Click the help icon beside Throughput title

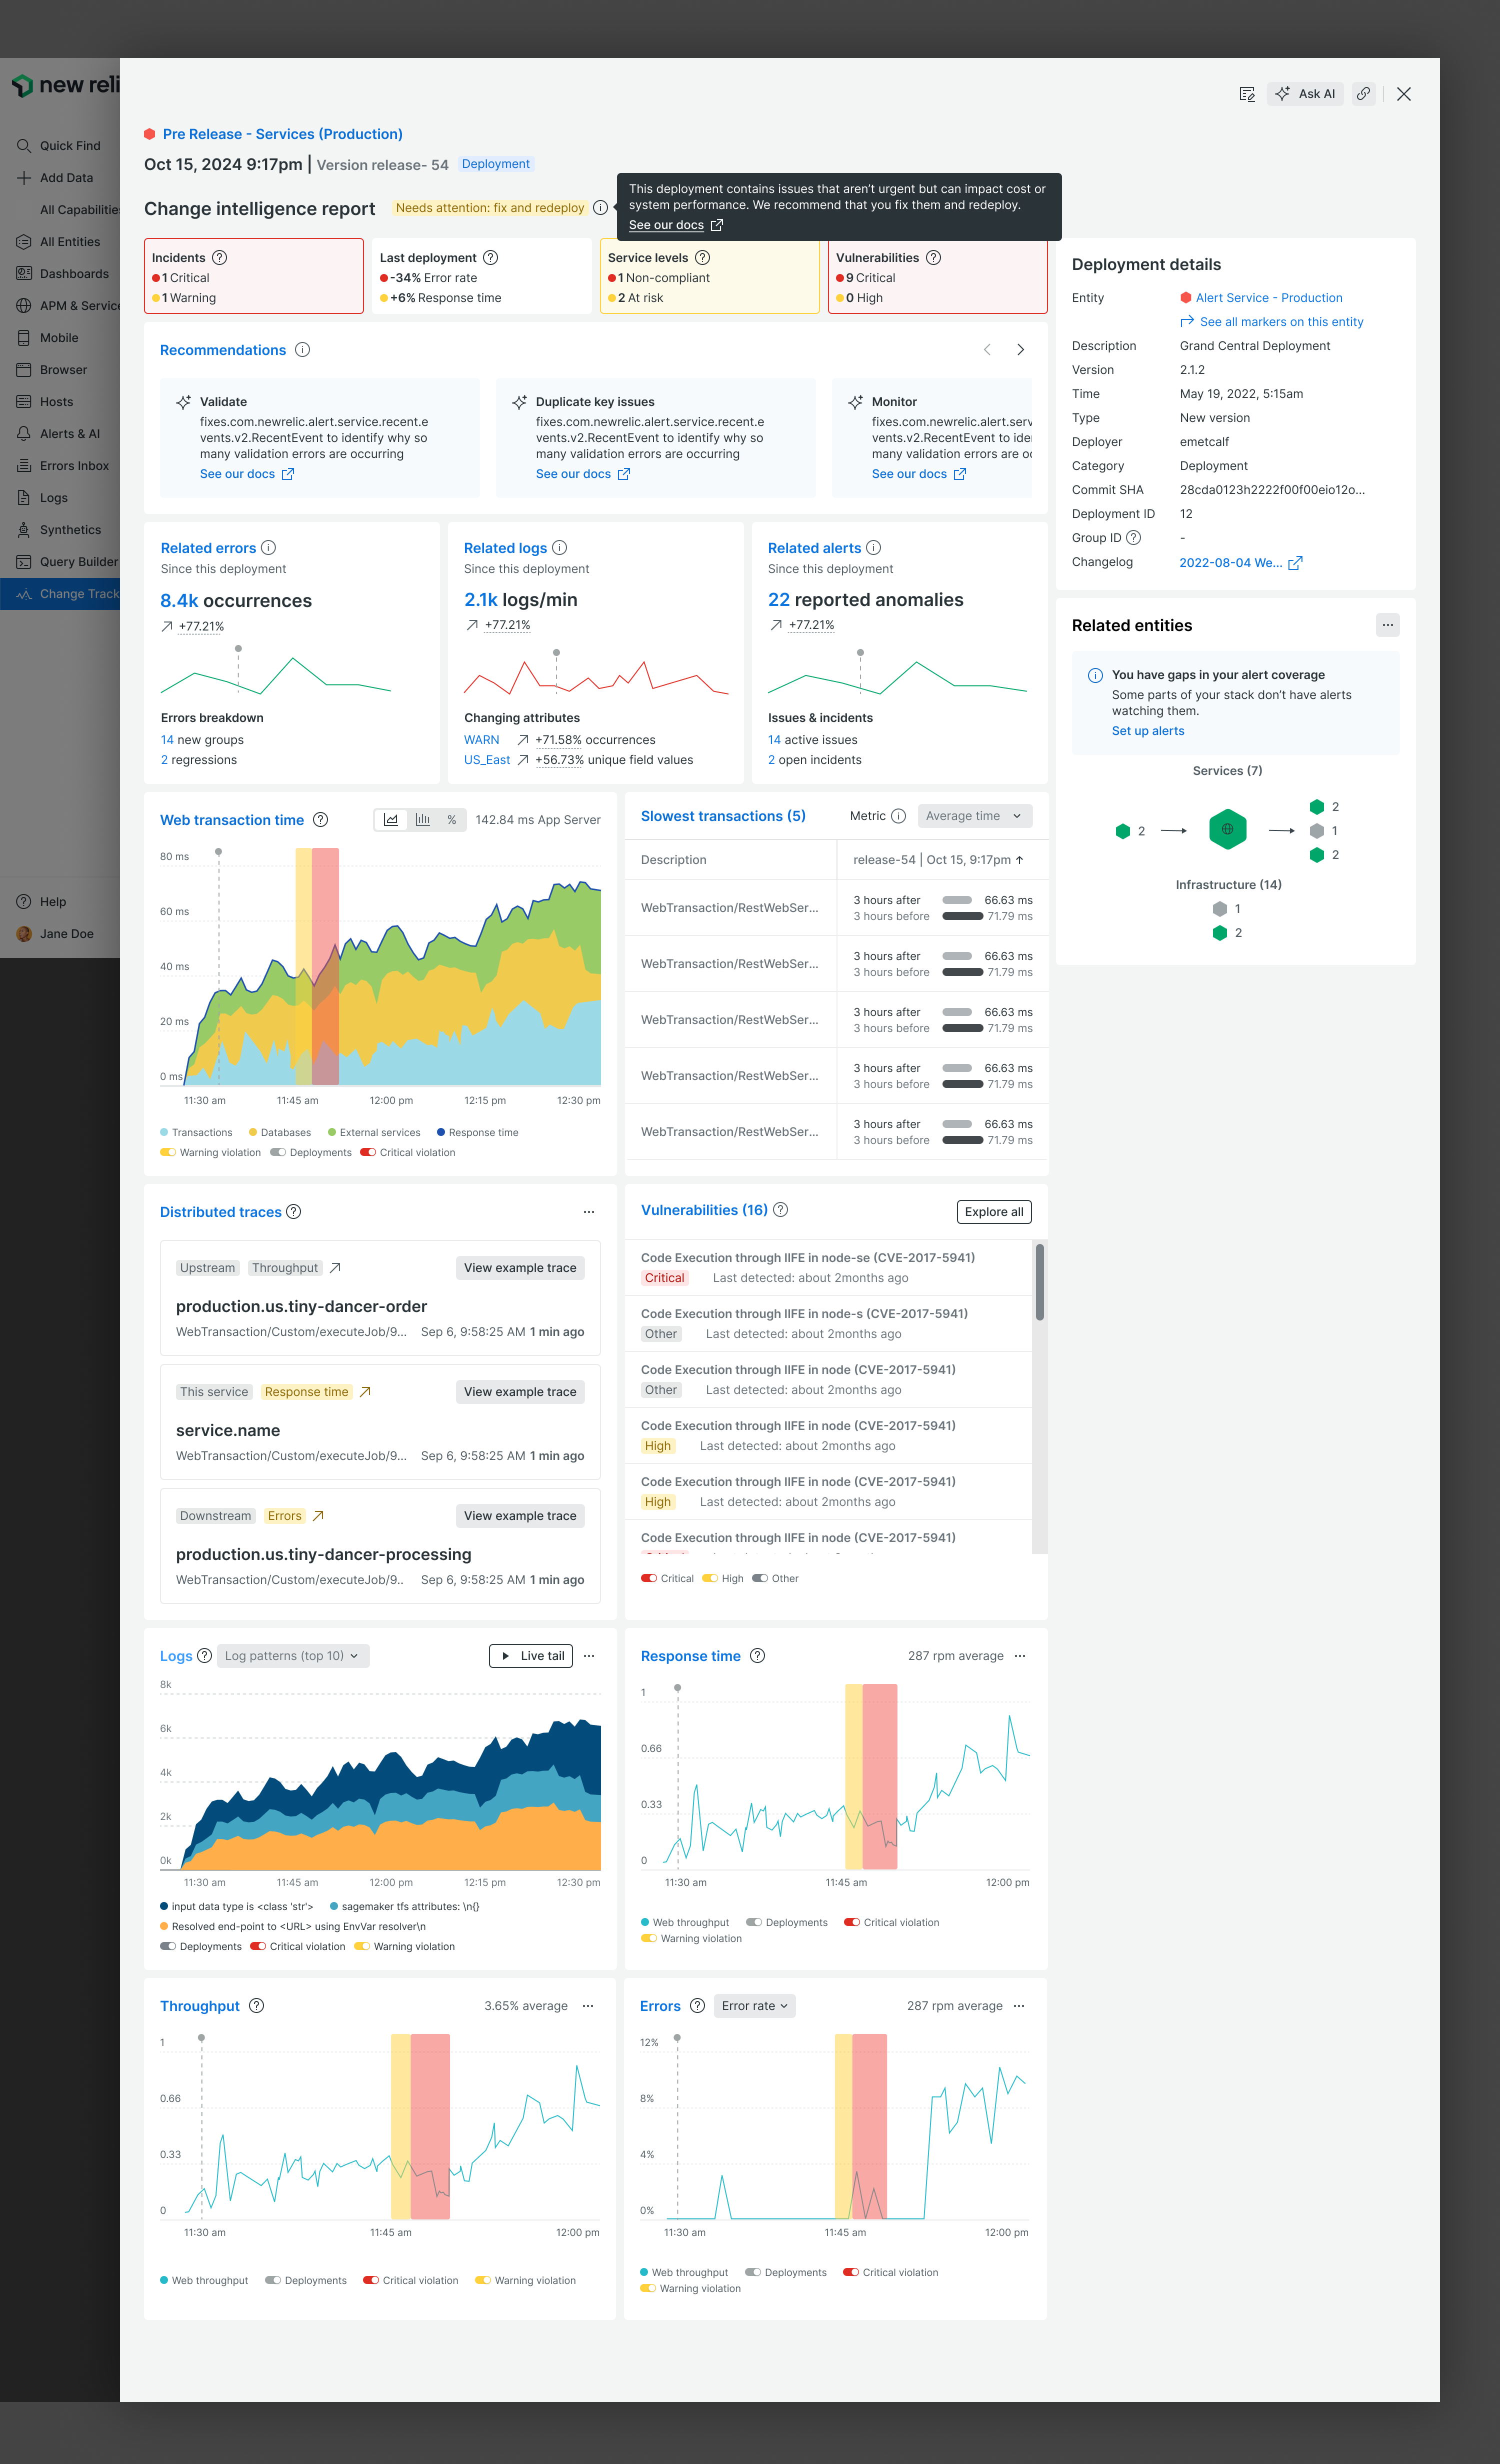click(x=256, y=2006)
